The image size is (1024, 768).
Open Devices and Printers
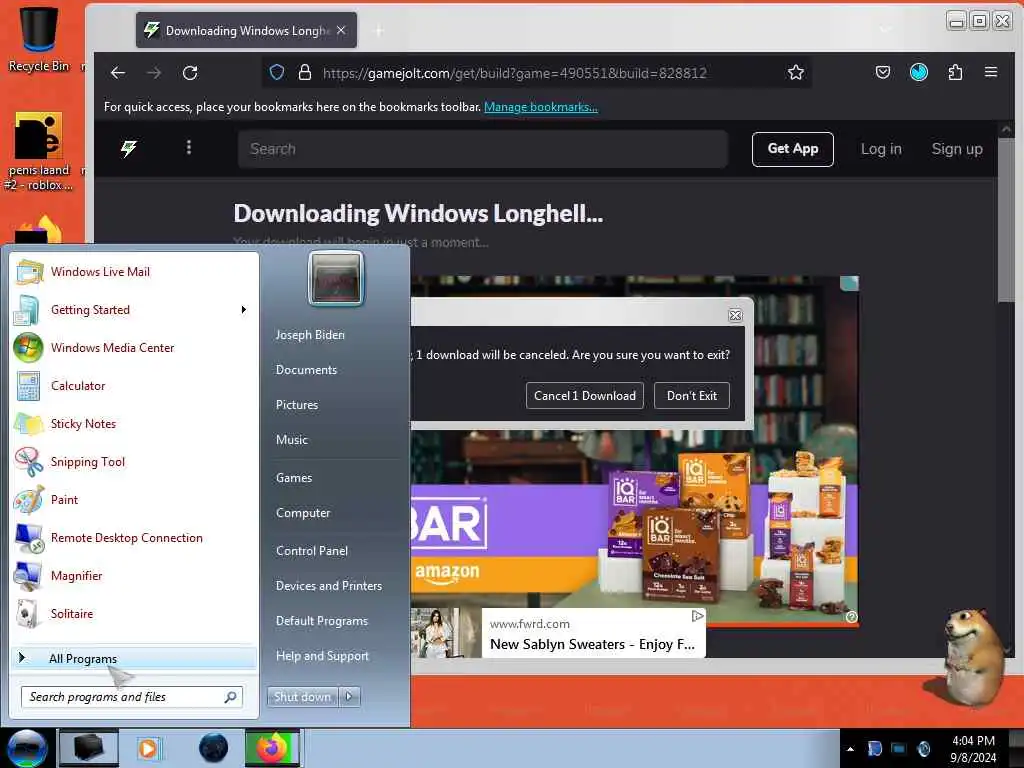(328, 586)
